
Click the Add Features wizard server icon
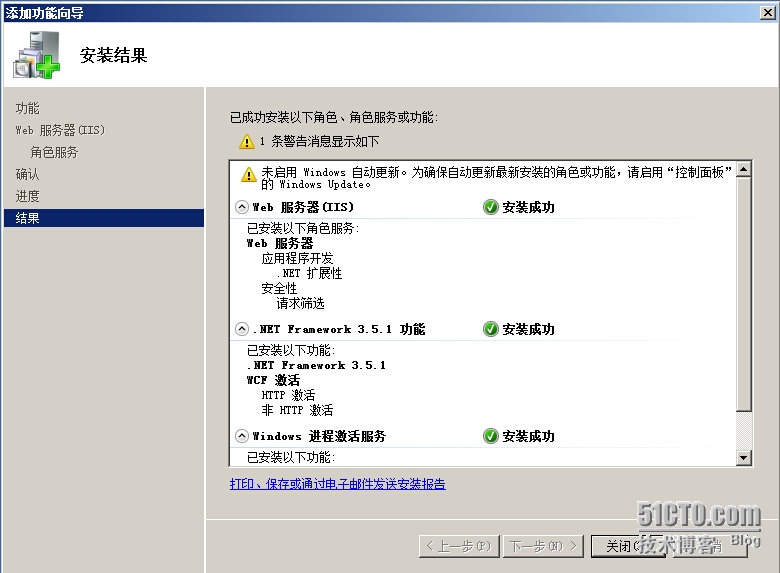[37, 55]
